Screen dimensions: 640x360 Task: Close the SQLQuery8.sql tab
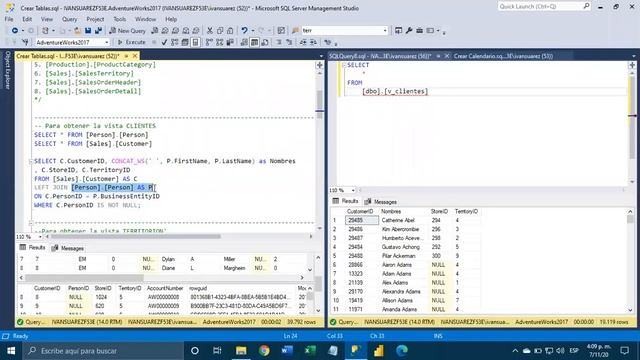coord(447,56)
